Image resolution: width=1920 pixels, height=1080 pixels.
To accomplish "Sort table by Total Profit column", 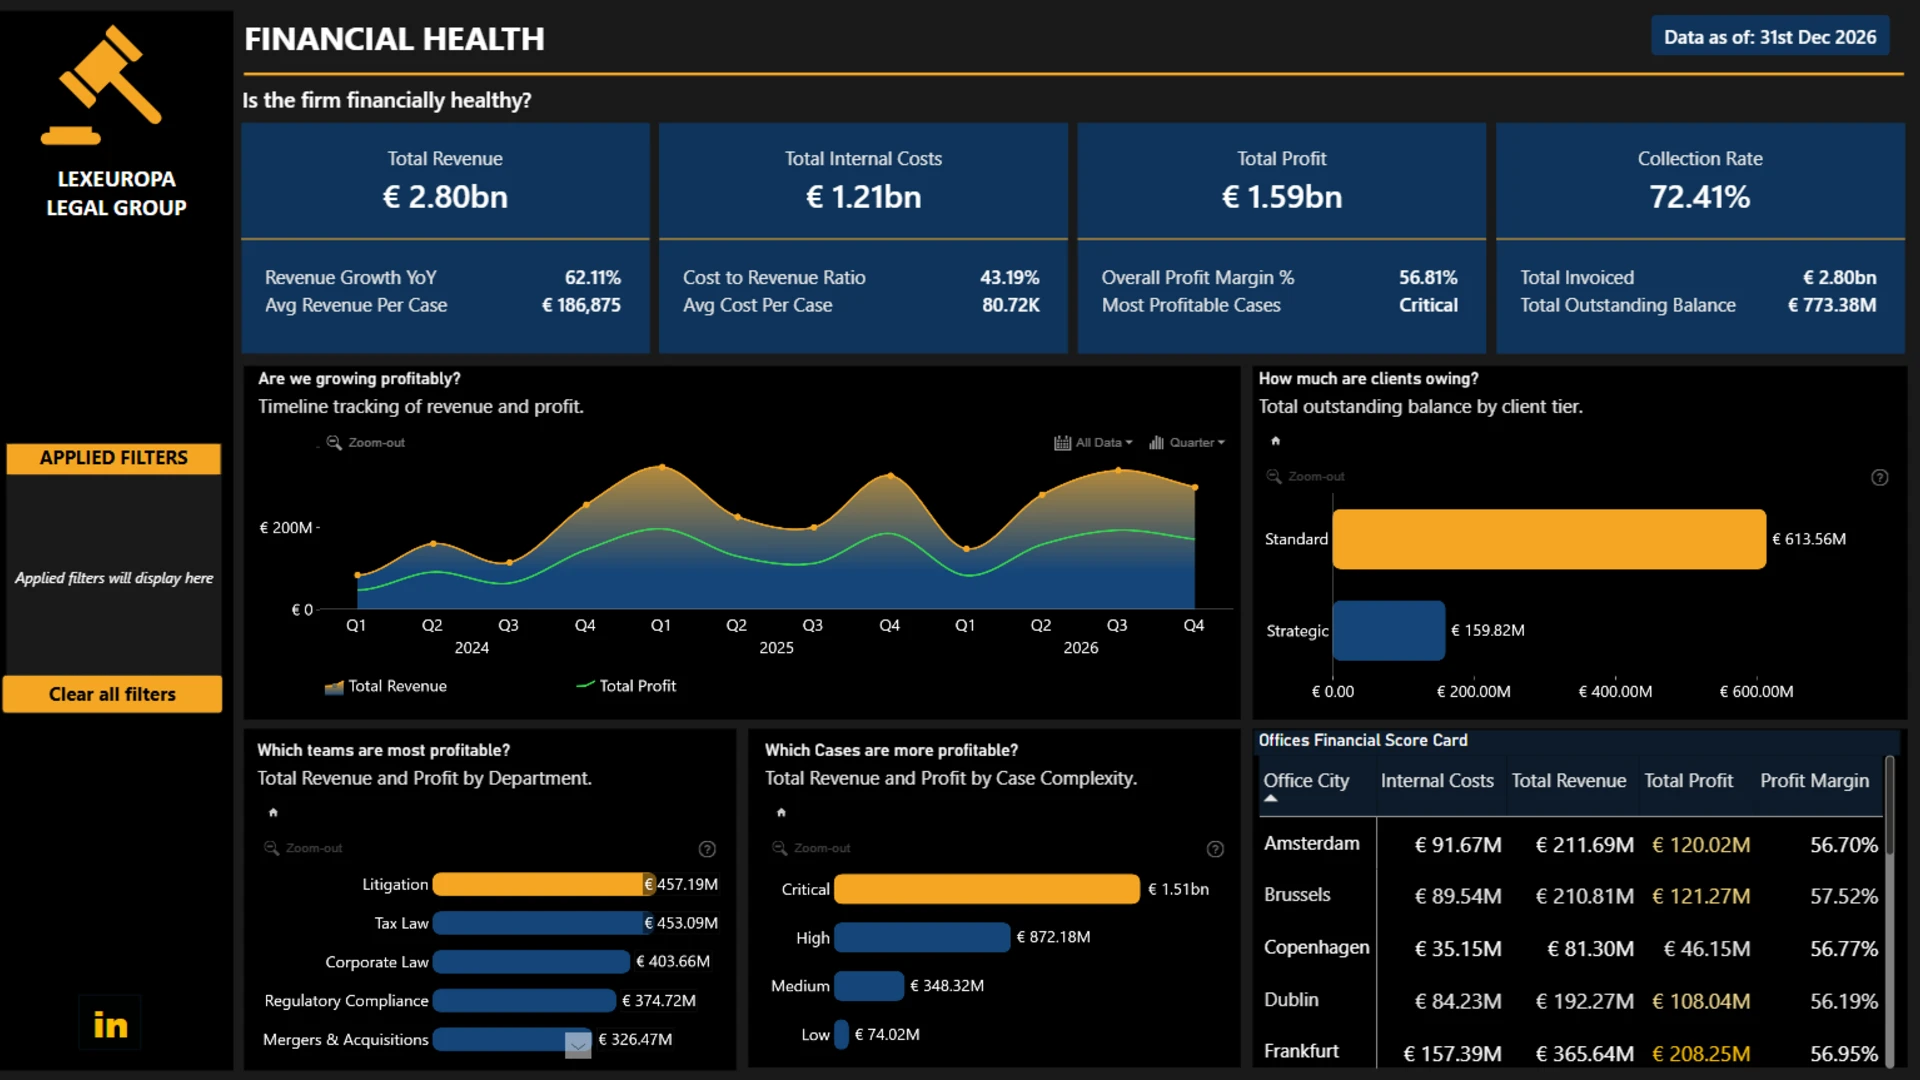I will click(1688, 781).
